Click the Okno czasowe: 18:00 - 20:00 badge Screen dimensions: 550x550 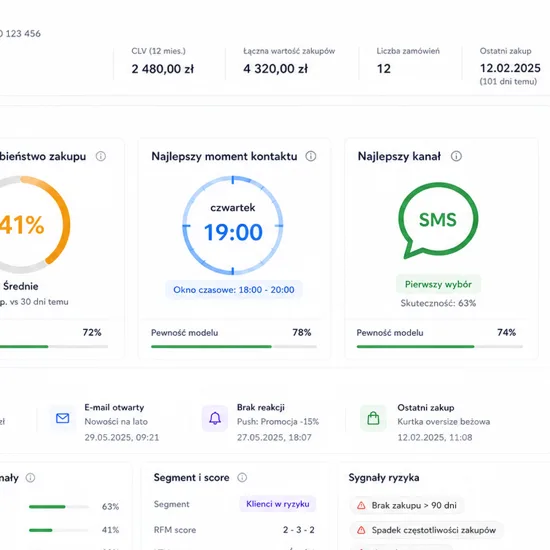(x=234, y=290)
